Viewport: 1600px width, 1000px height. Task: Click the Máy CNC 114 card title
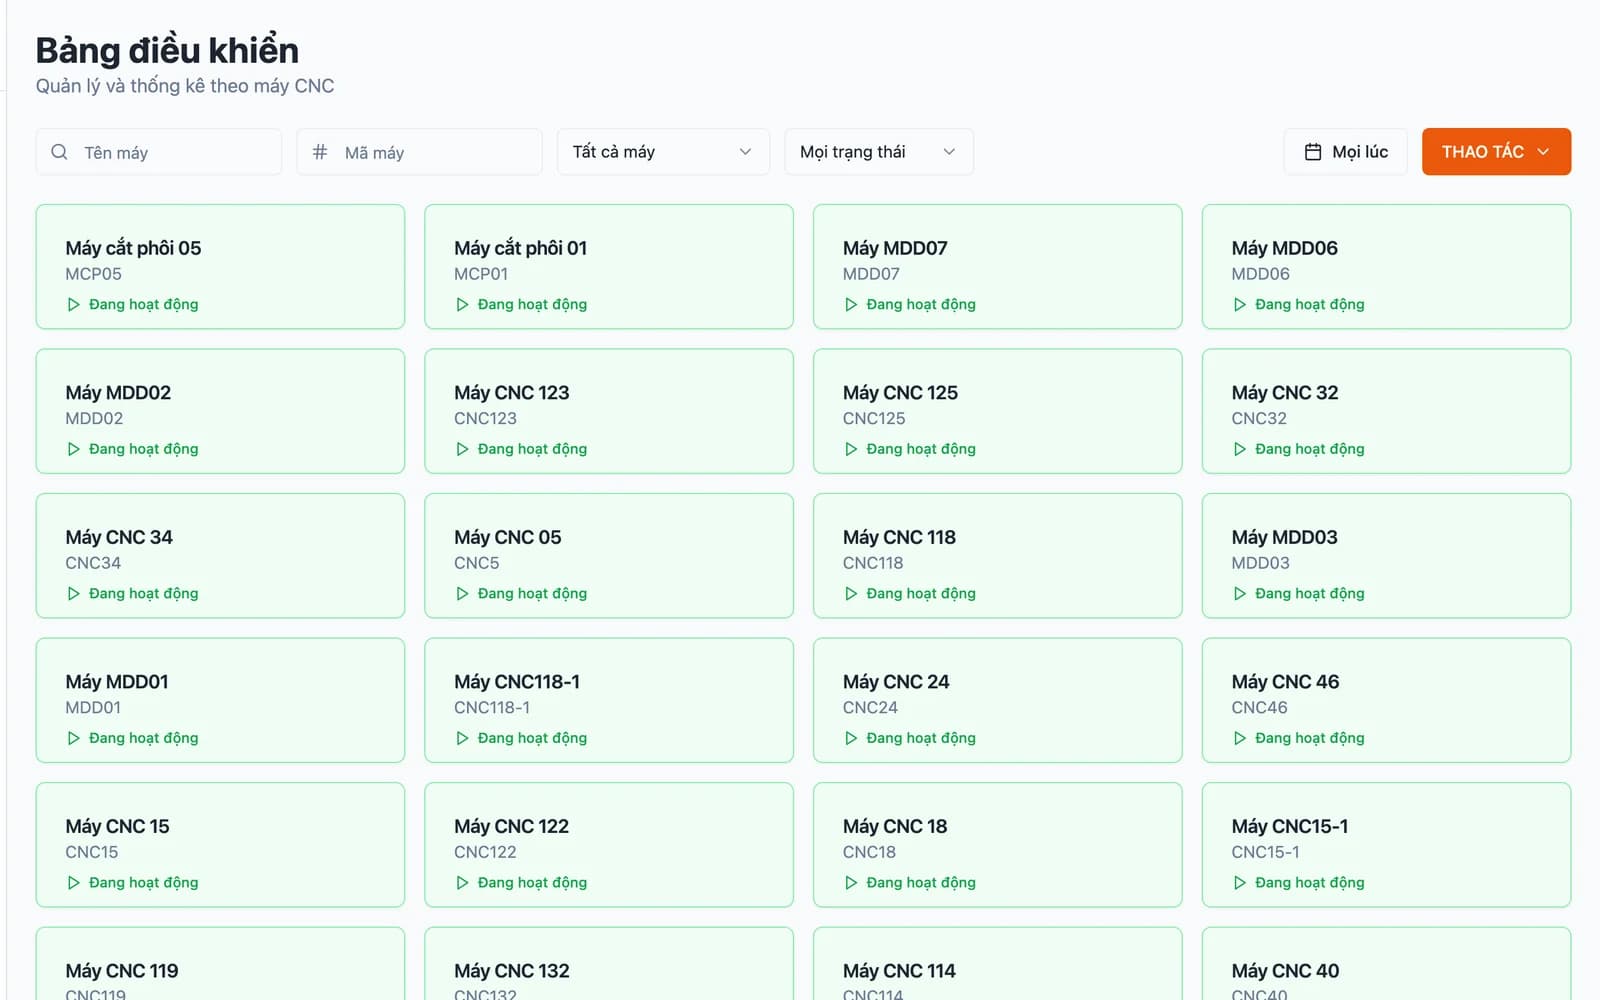point(899,971)
